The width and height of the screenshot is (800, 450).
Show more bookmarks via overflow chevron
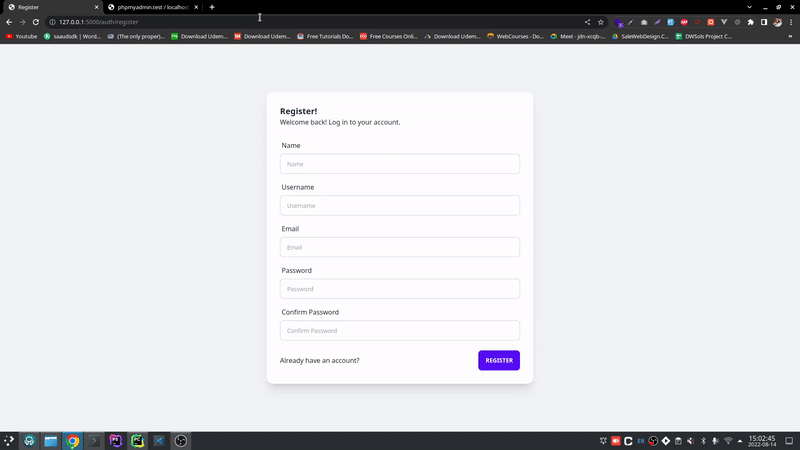790,36
